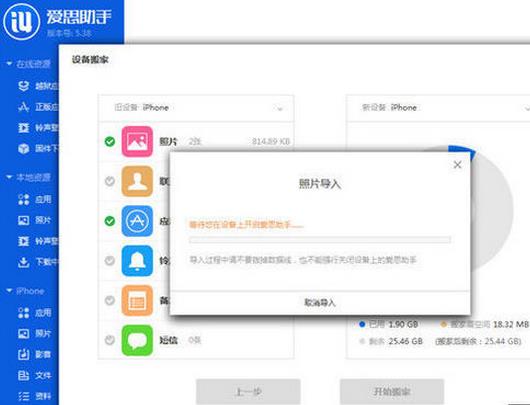Image resolution: width=530 pixels, height=405 pixels.
Task: Check the contacts row checkbox
Action: point(110,181)
